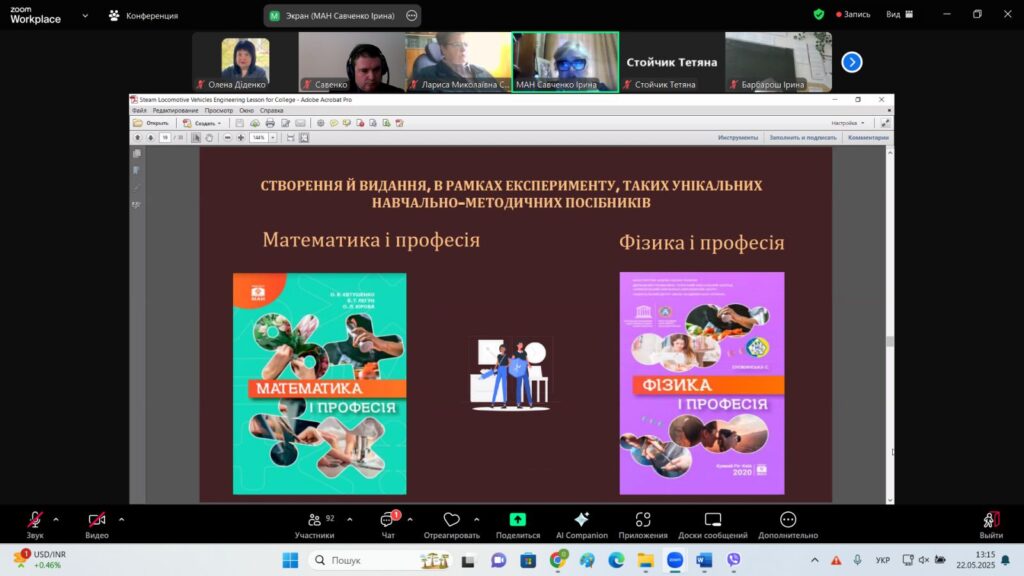Image resolution: width=1024 pixels, height=576 pixels.
Task: Open Acrobat bookmarks sidebar icon
Action: coord(136,170)
